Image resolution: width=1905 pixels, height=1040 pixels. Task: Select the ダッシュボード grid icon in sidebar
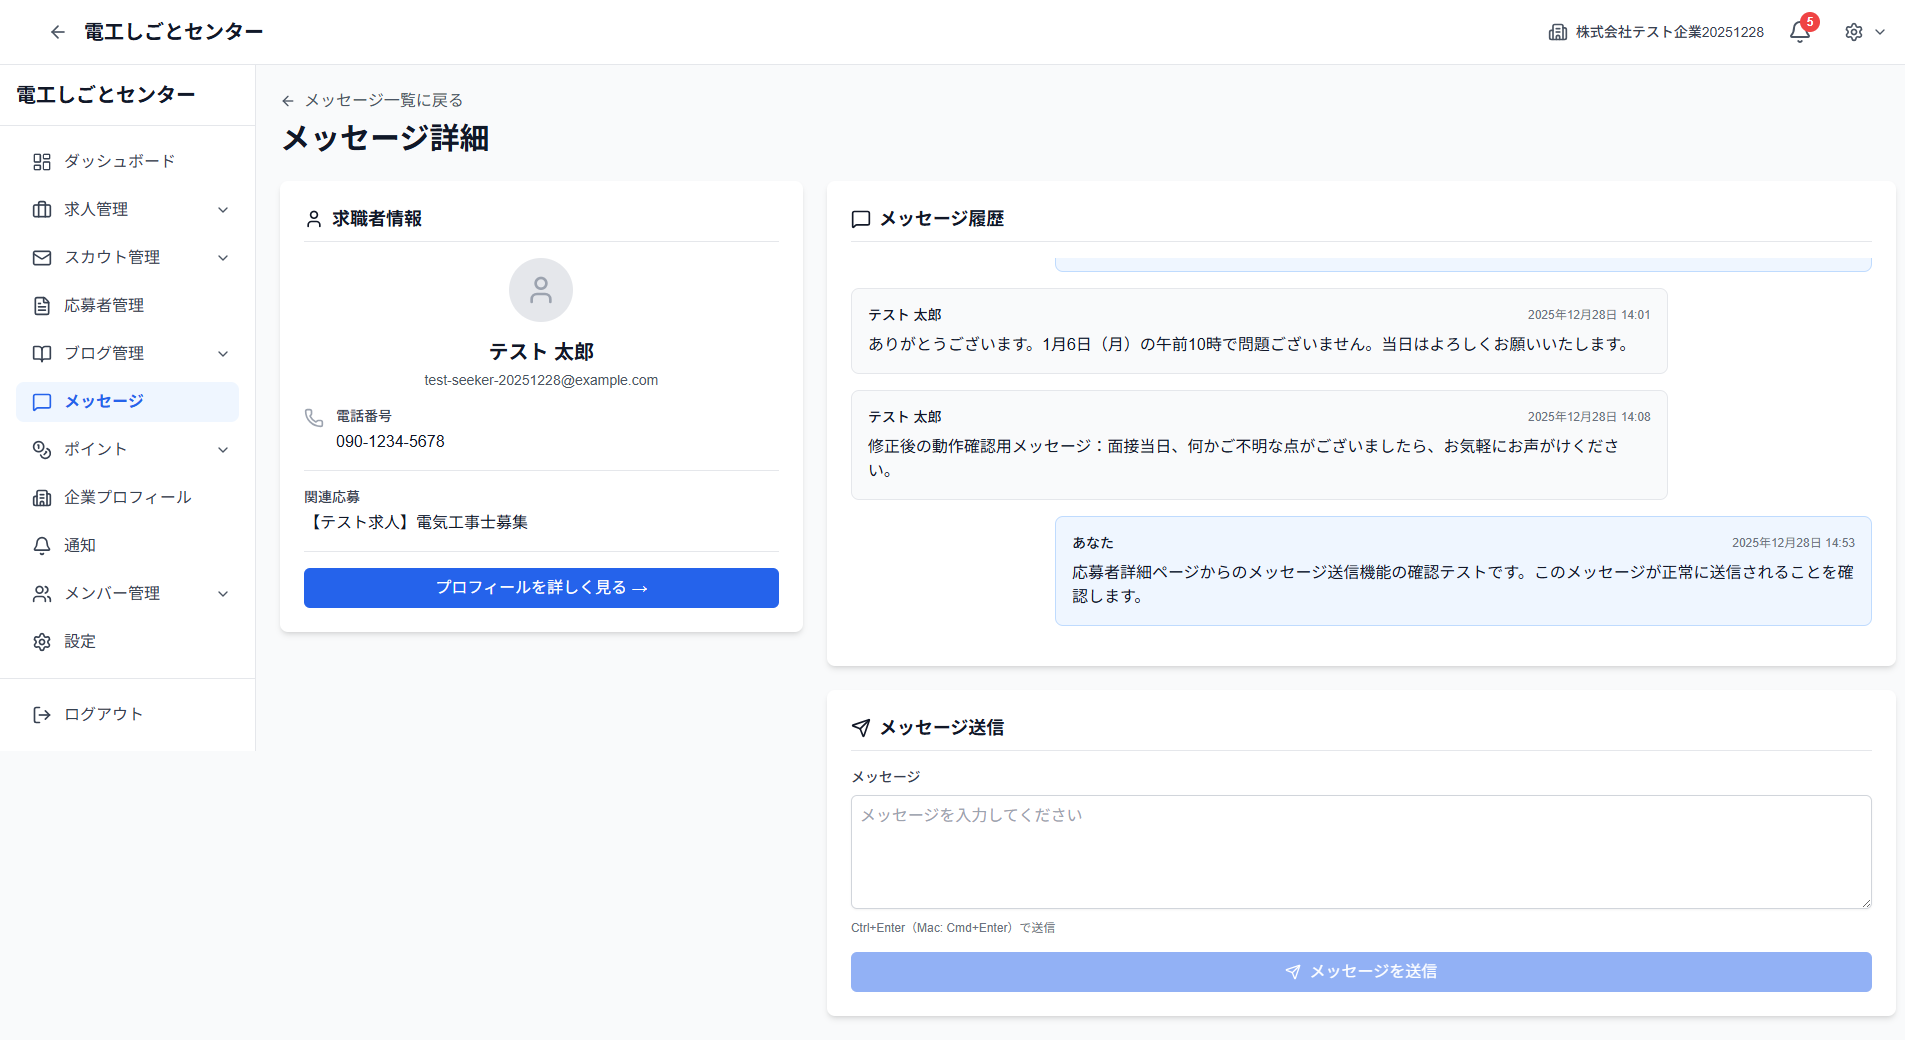41,161
